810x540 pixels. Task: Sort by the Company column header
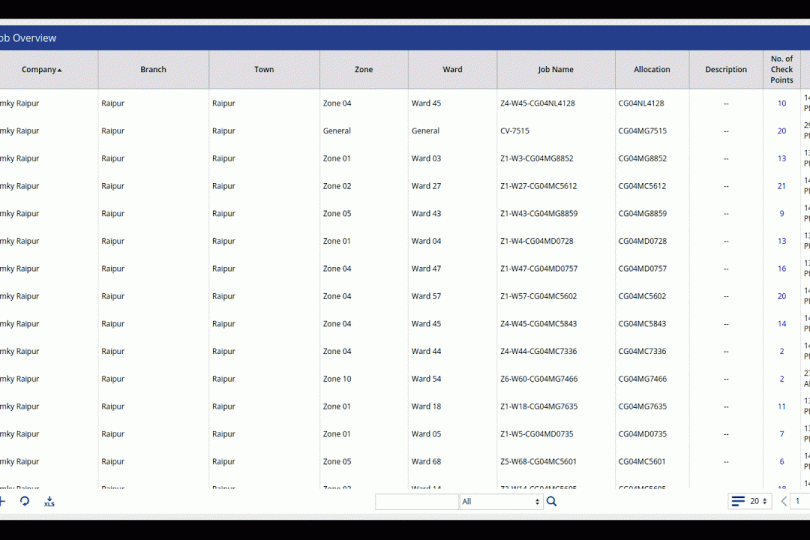41,70
